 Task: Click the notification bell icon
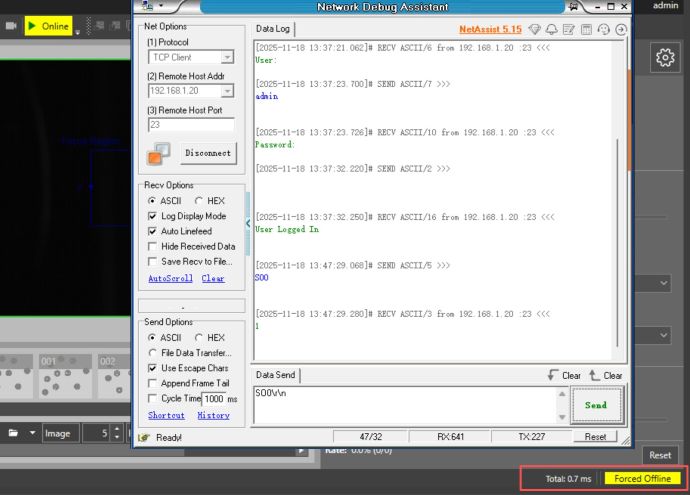(551, 29)
